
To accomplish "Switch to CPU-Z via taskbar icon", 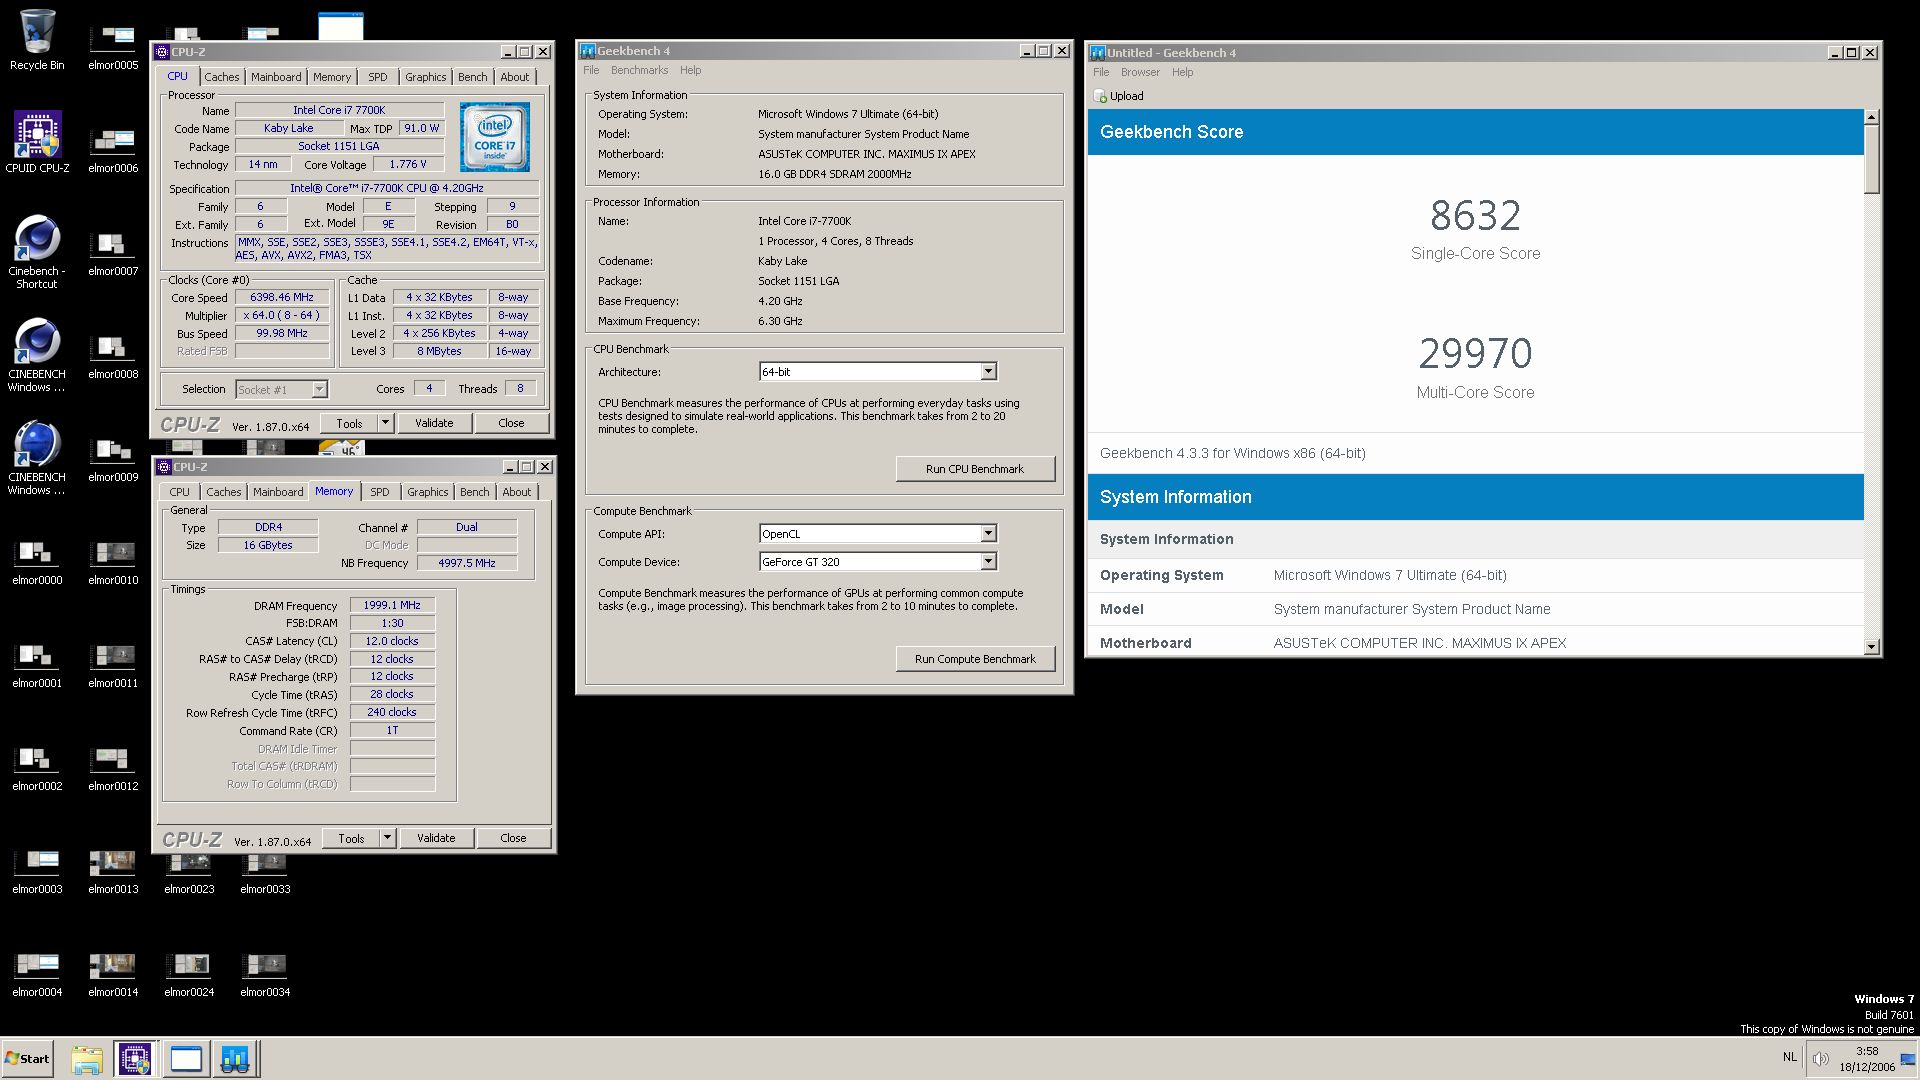I will (135, 1059).
